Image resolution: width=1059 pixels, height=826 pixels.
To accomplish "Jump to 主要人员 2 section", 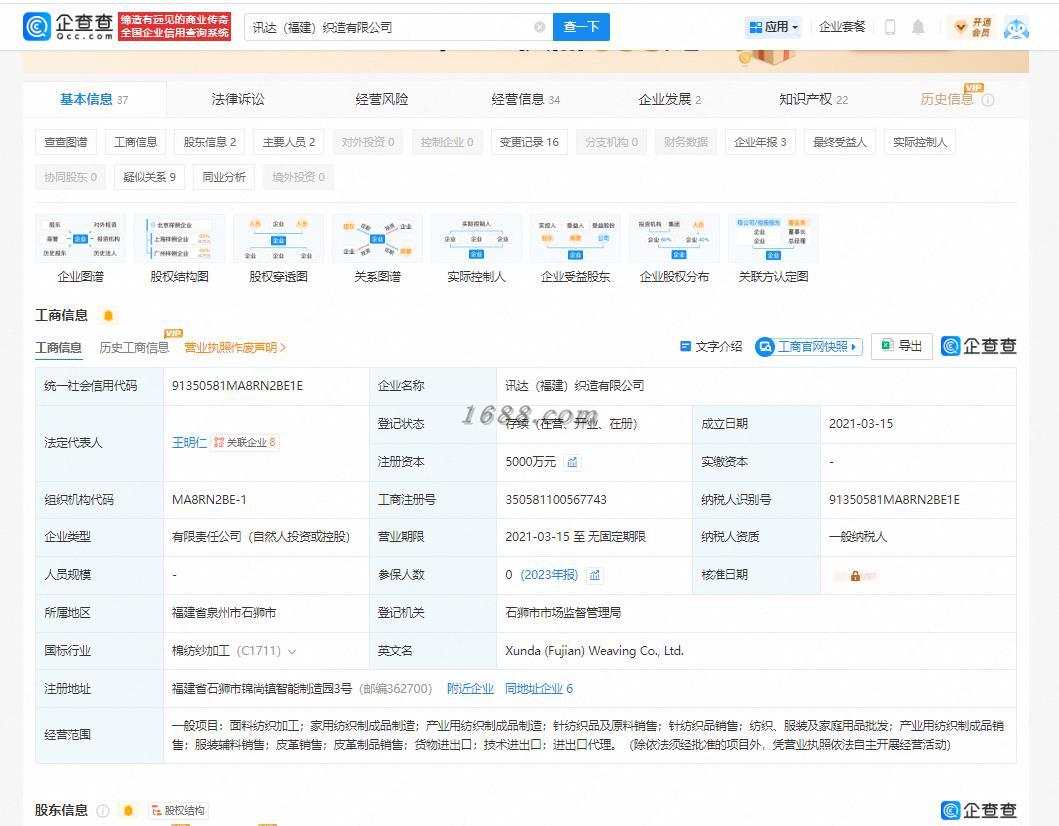I will click(x=288, y=142).
